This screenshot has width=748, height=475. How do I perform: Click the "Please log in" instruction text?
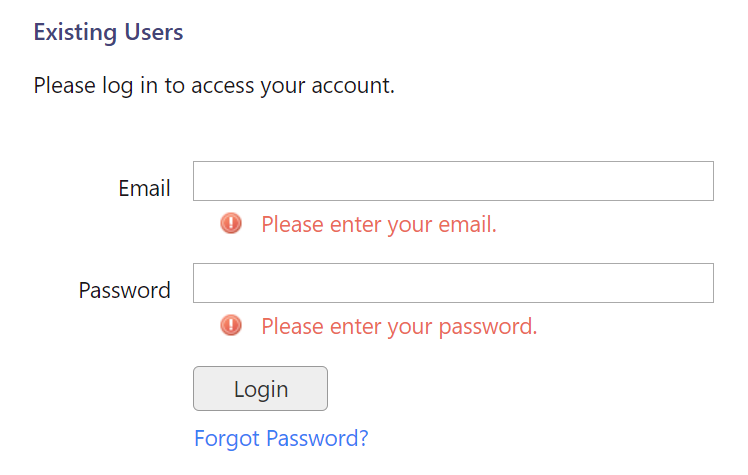point(214,85)
